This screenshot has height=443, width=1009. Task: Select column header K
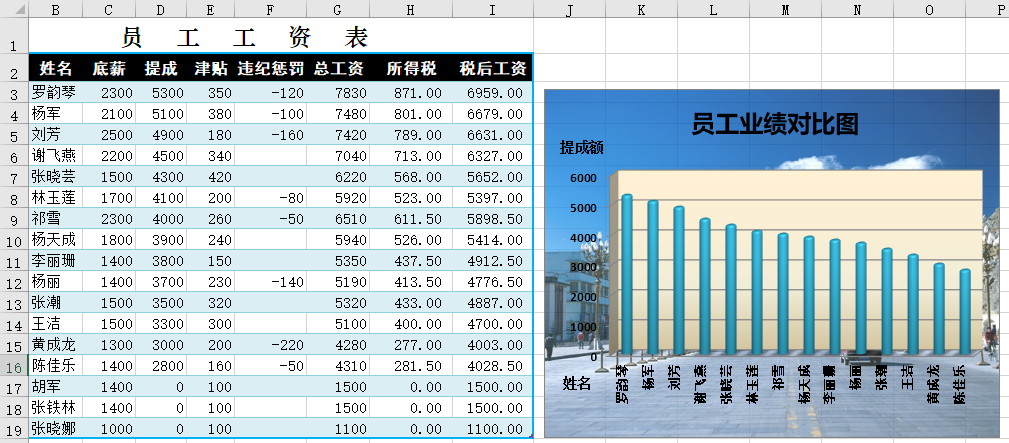[641, 9]
